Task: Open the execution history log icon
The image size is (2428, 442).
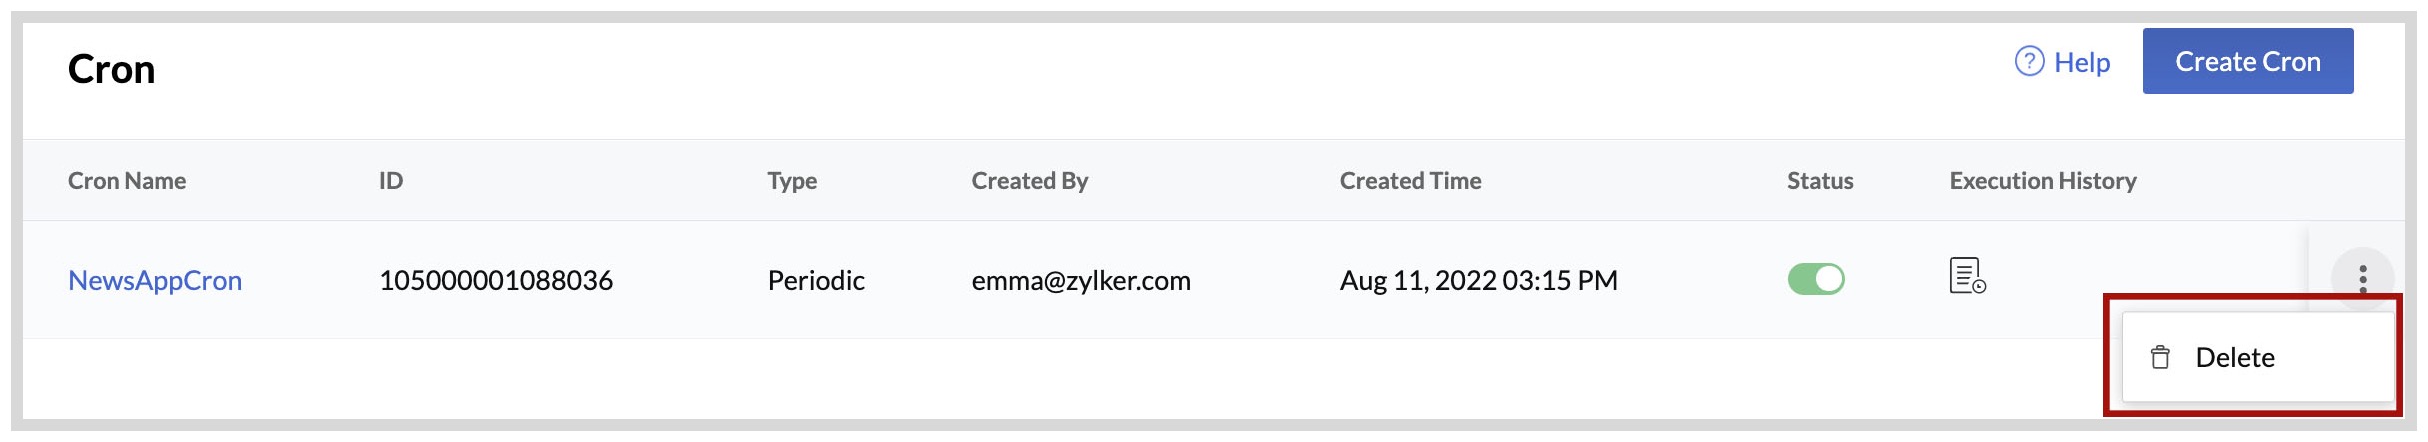Action: [x=1967, y=276]
